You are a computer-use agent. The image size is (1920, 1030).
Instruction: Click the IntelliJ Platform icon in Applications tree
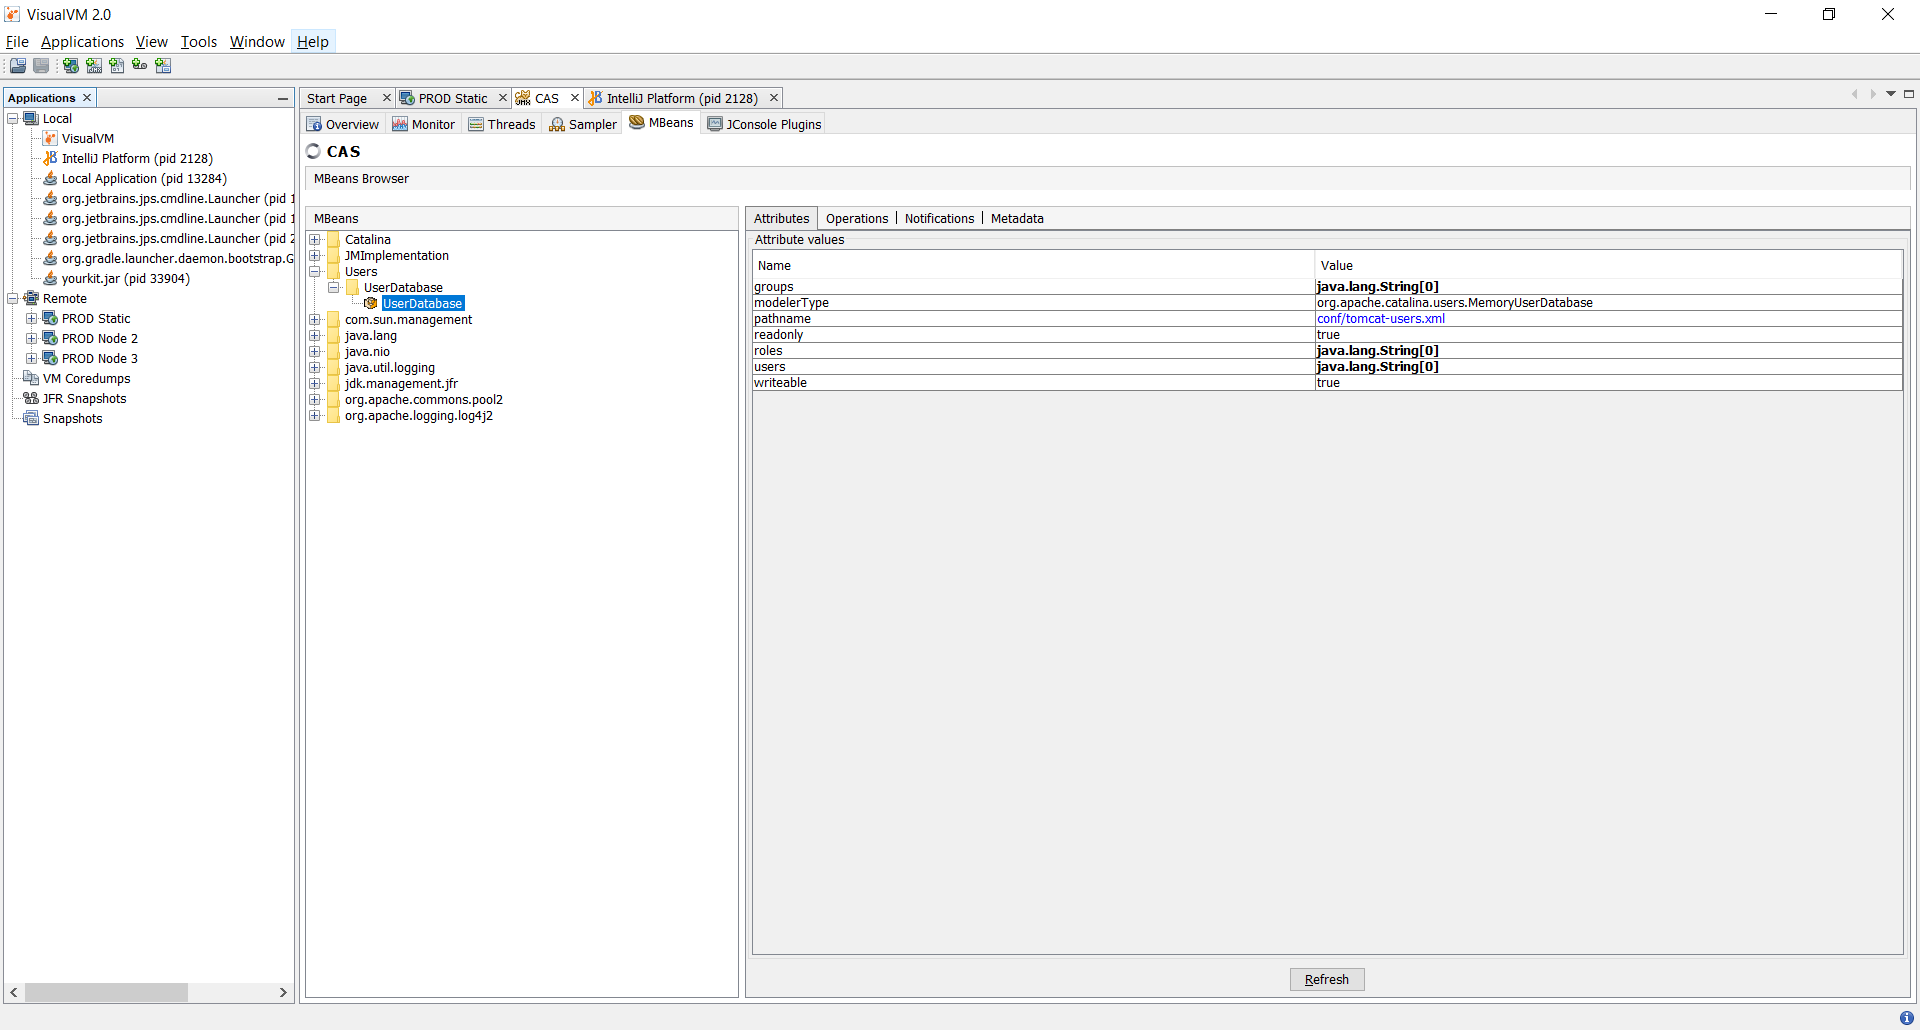pos(50,158)
